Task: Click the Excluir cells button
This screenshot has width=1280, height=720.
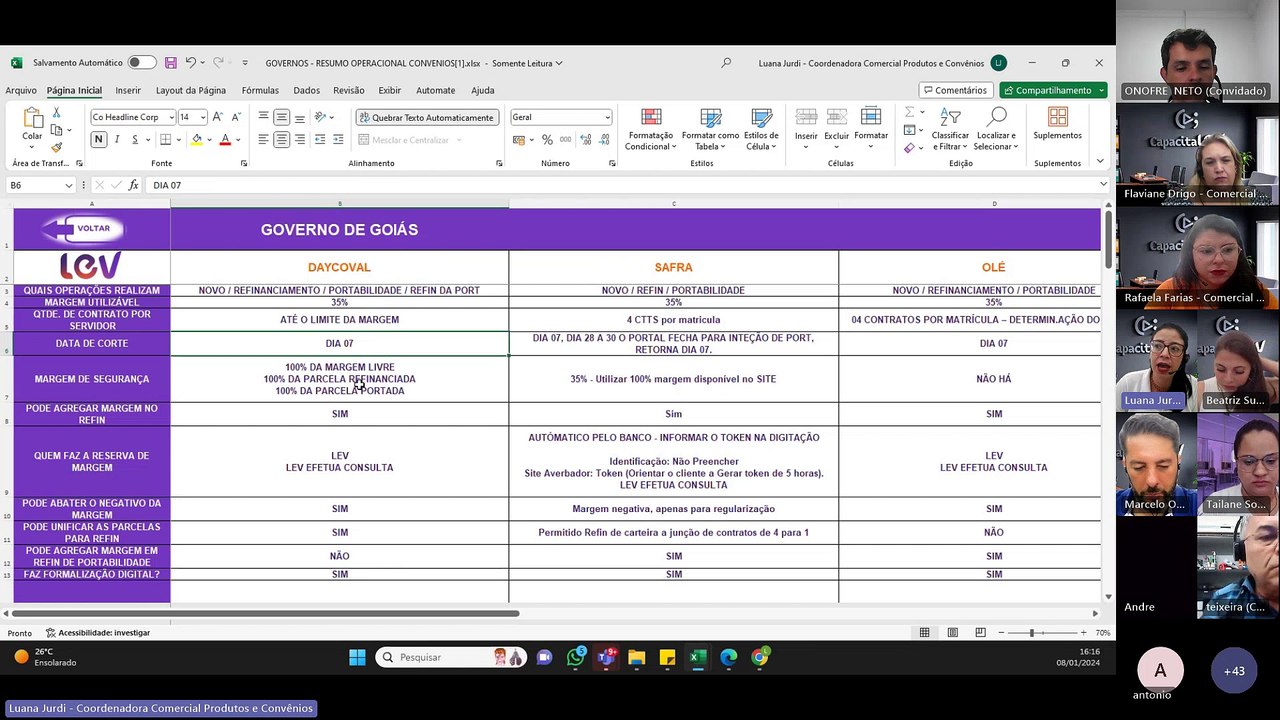Action: (837, 130)
